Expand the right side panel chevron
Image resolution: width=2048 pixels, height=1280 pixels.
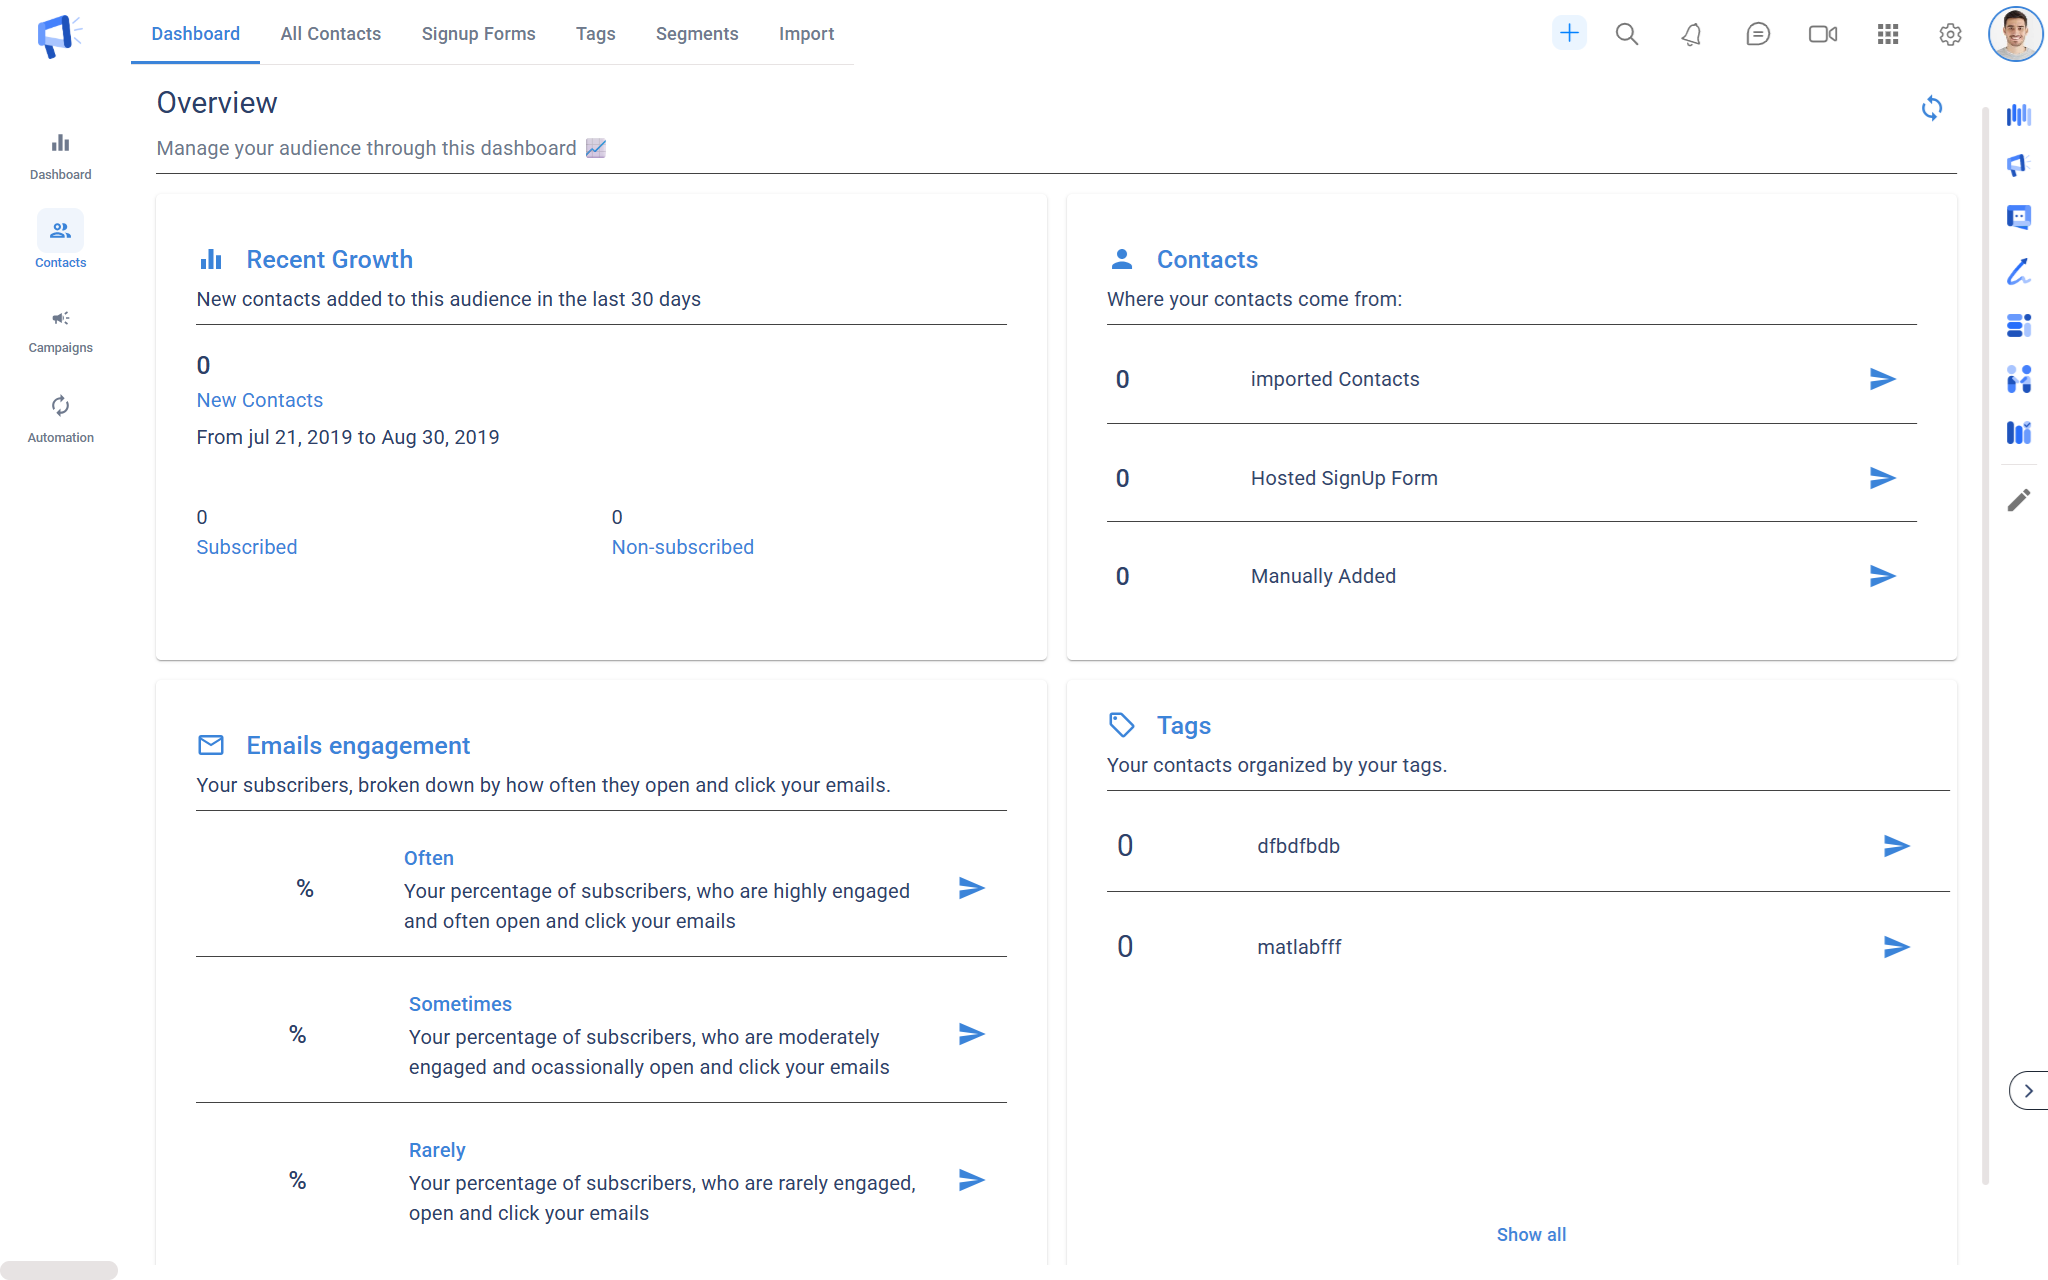(x=2028, y=1090)
